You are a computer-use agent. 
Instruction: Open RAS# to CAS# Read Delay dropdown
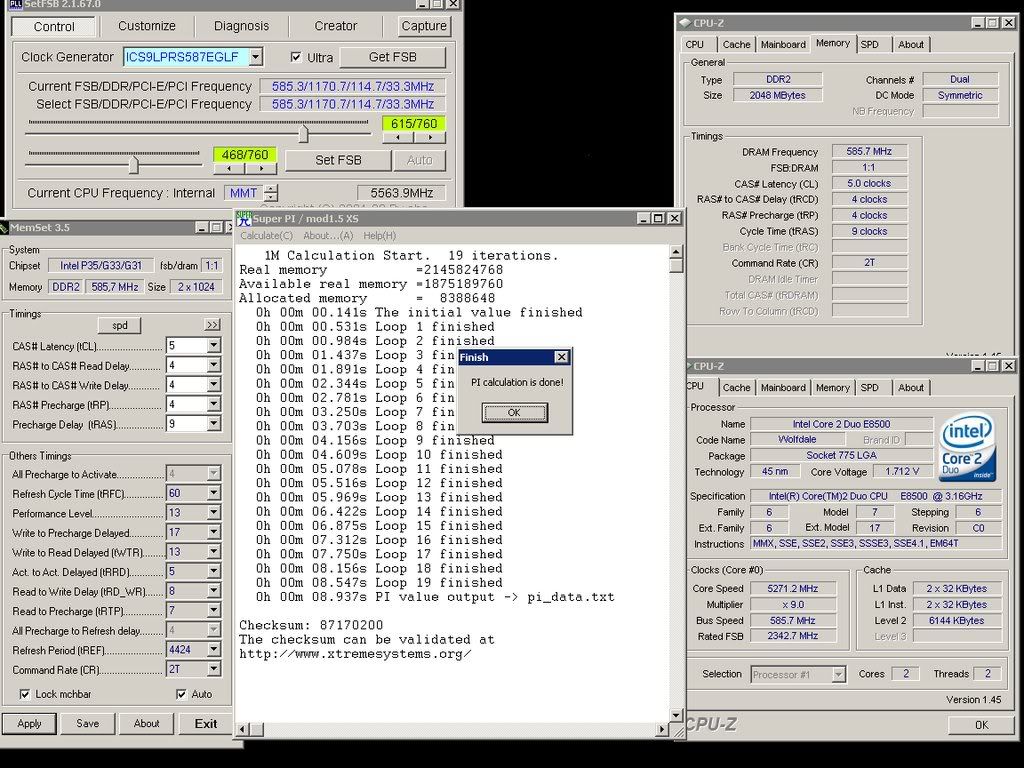pyautogui.click(x=214, y=365)
